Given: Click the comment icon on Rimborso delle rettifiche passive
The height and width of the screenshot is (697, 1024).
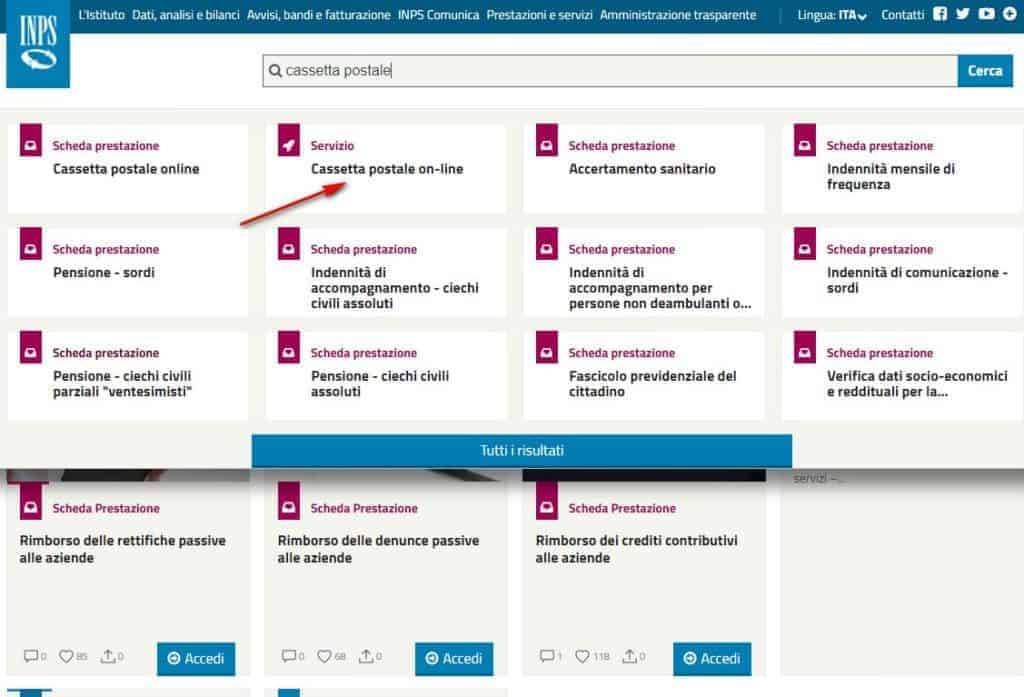Looking at the screenshot, I should (x=31, y=656).
